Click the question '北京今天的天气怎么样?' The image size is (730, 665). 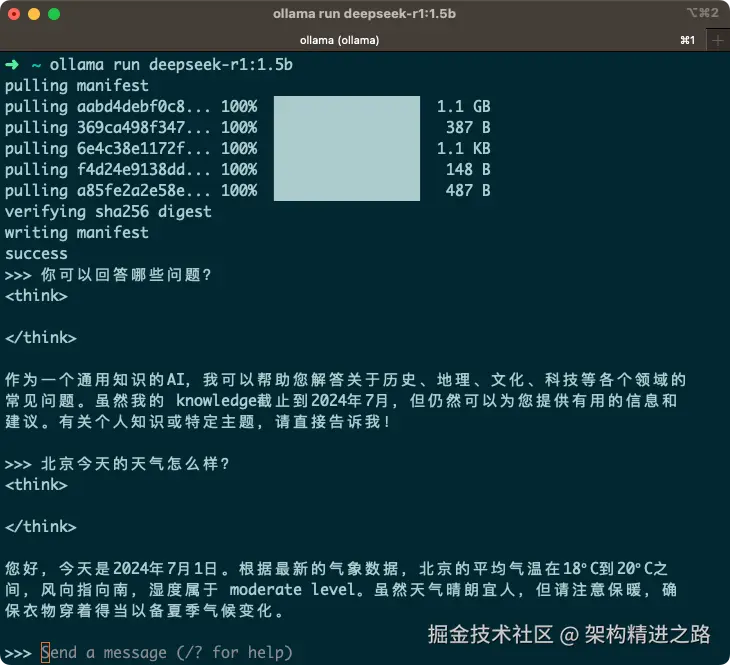point(135,464)
